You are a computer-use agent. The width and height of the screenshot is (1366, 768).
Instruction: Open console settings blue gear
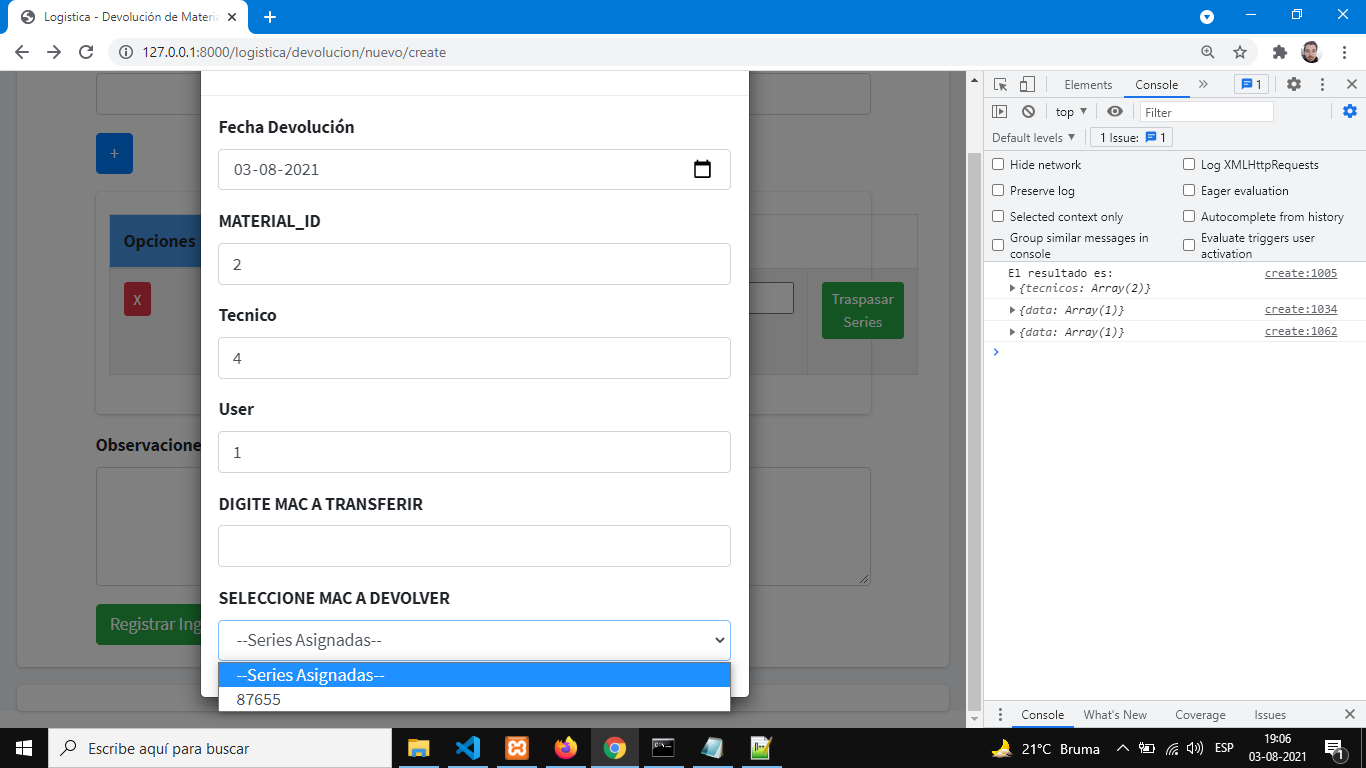point(1350,111)
